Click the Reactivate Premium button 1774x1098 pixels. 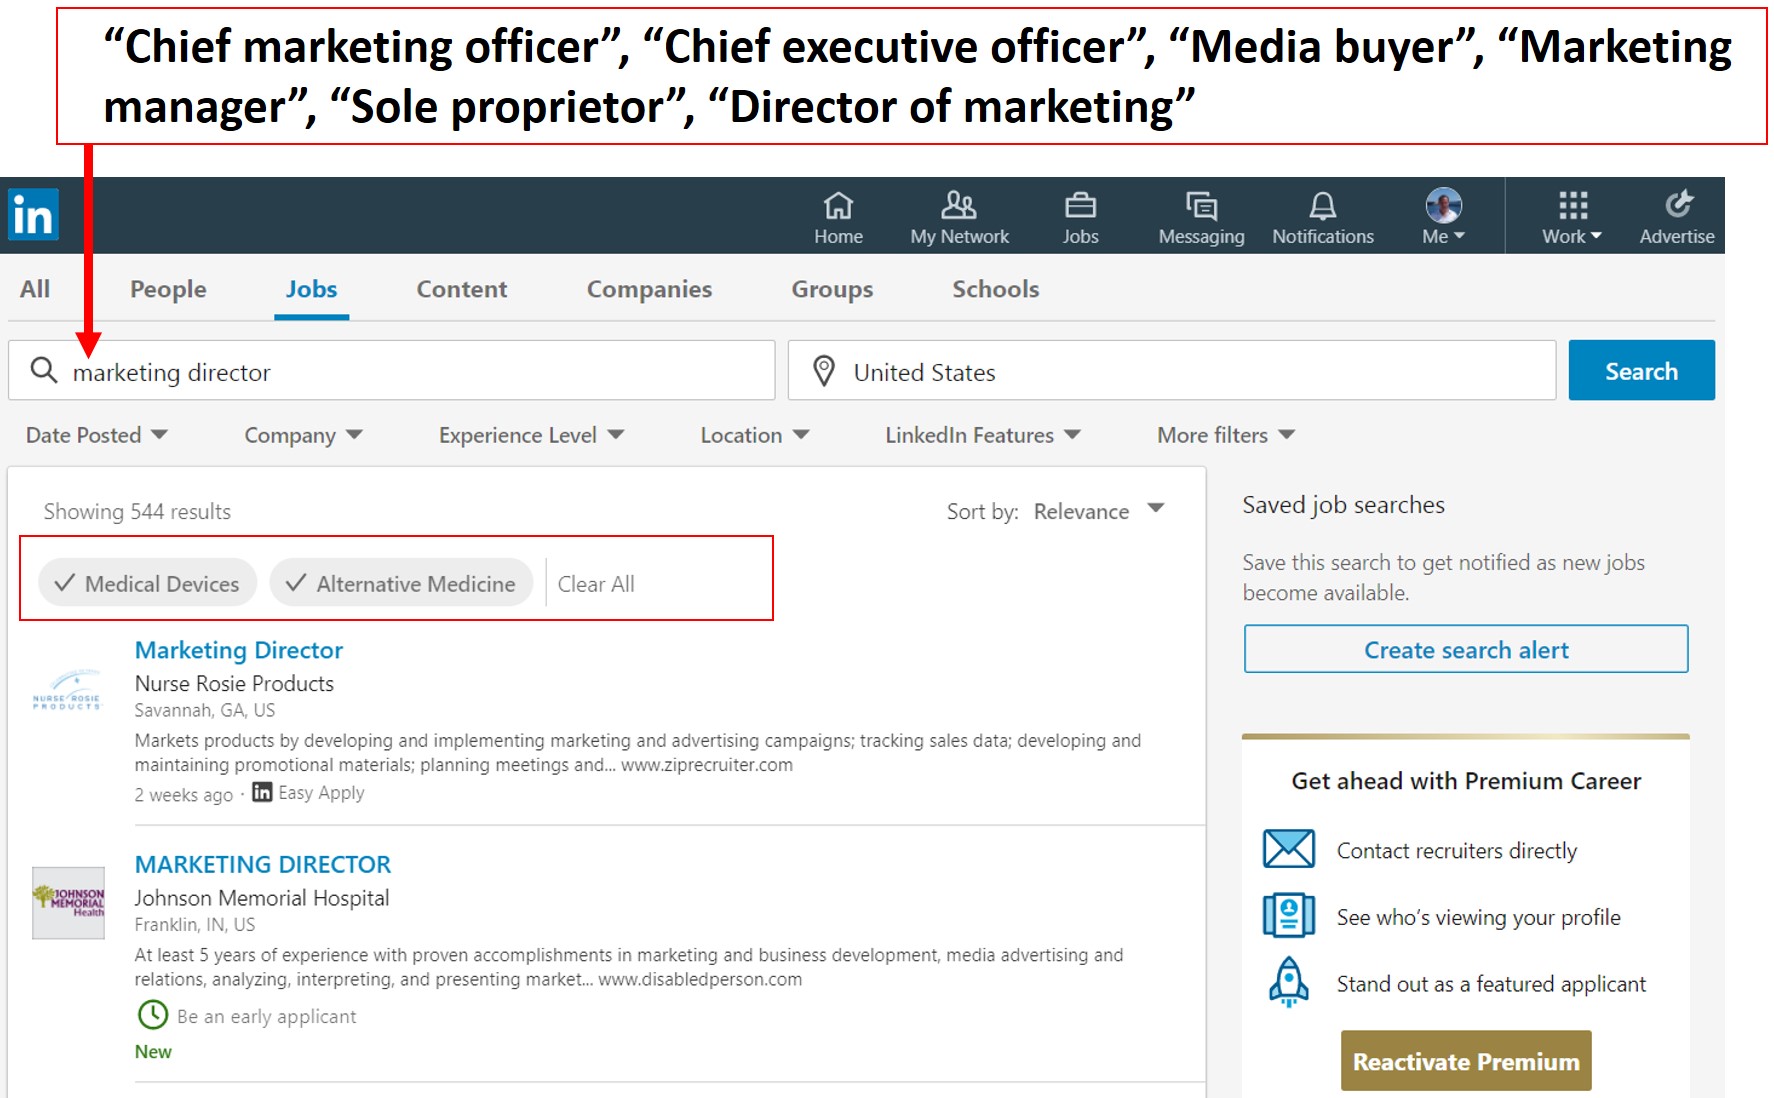point(1466,1060)
